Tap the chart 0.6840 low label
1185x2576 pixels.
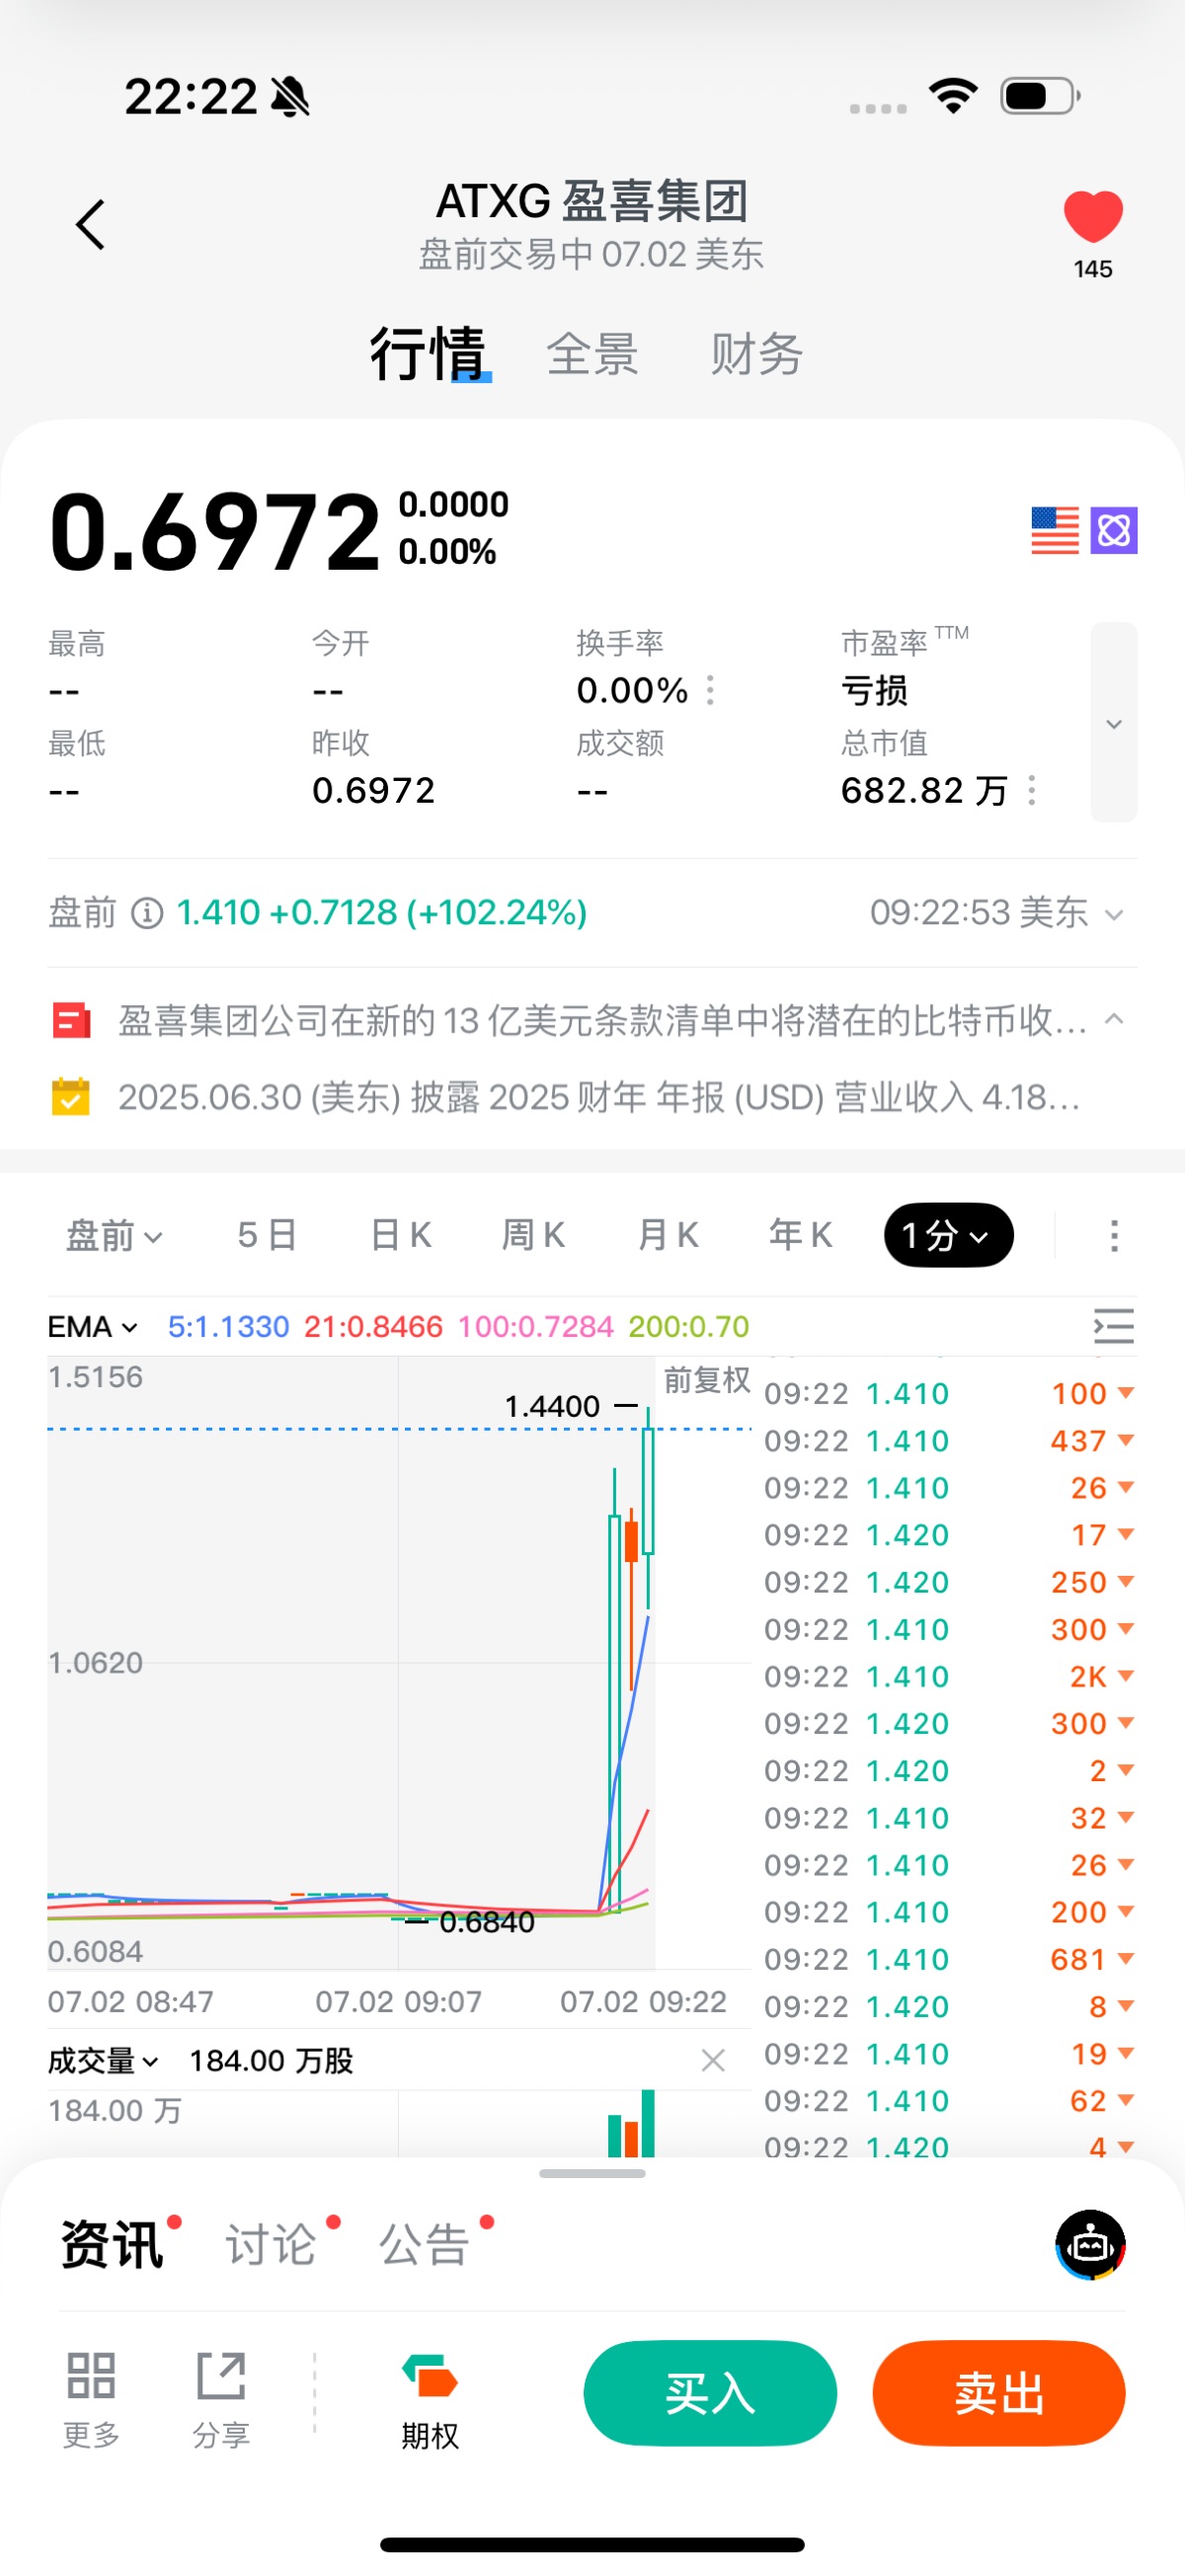(x=487, y=1922)
